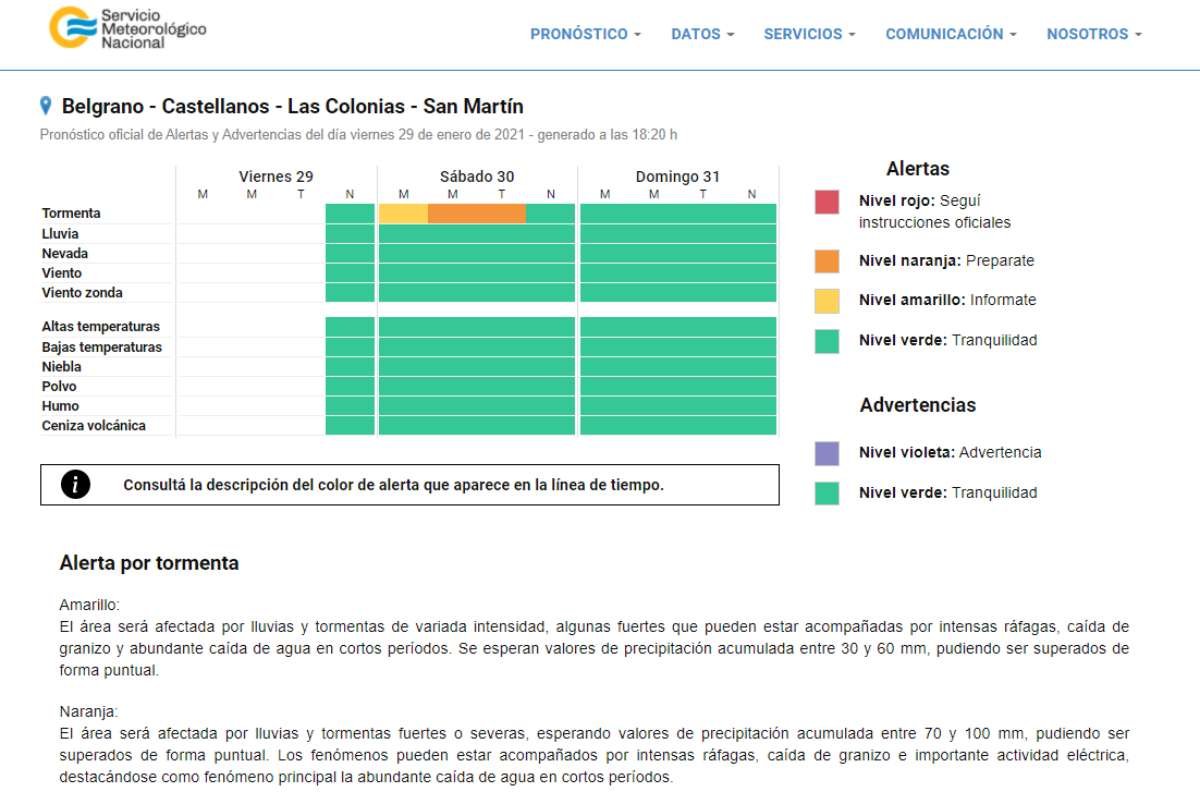Click the green Tranquilidad swatch under Alertas
The height and width of the screenshot is (804, 1200).
827,341
